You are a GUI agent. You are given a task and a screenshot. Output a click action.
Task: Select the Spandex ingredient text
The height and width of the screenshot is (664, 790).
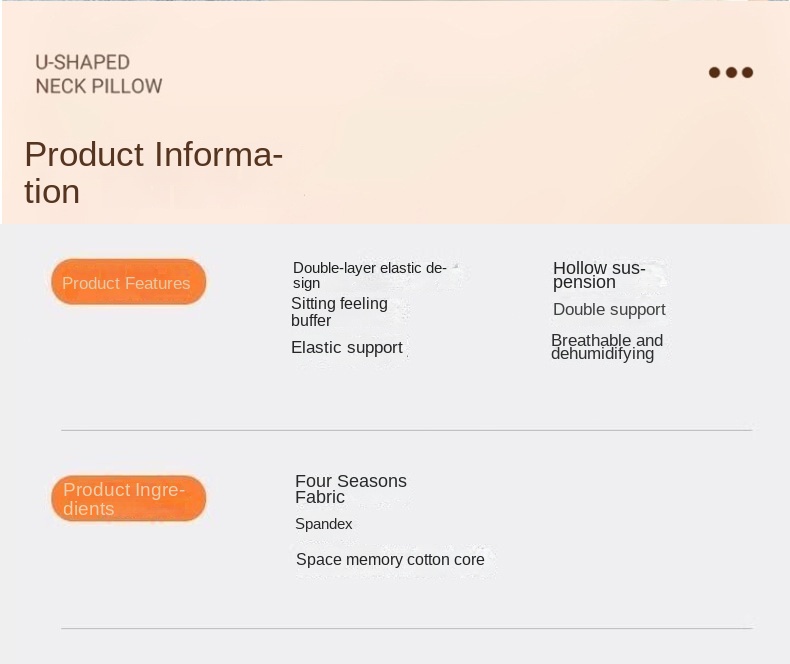tap(324, 524)
